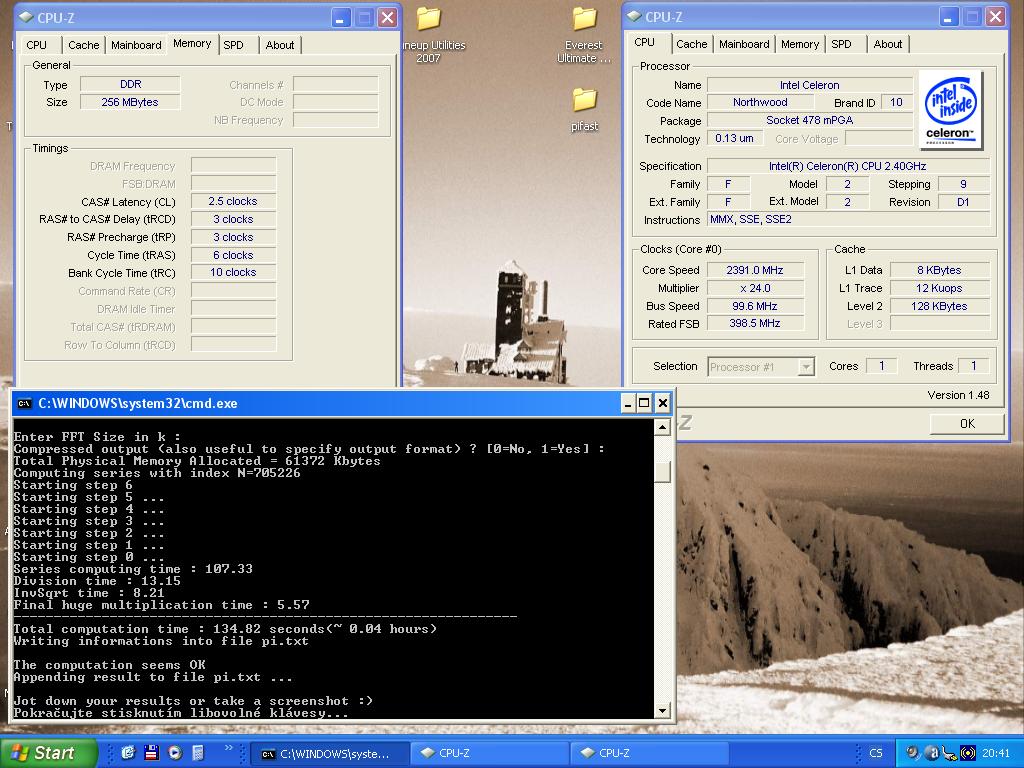Screen dimensions: 1024x768
Task: Click the cmd window scrollbar thumb
Action: coord(662,472)
